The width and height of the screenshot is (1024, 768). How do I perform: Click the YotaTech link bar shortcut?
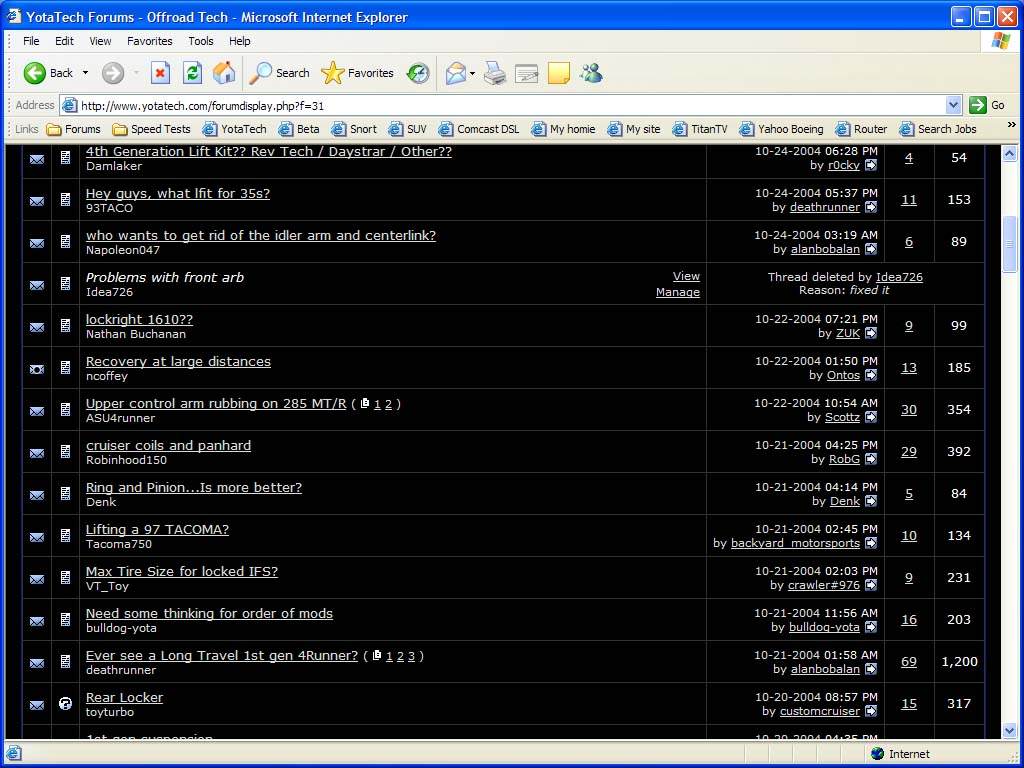click(234, 129)
